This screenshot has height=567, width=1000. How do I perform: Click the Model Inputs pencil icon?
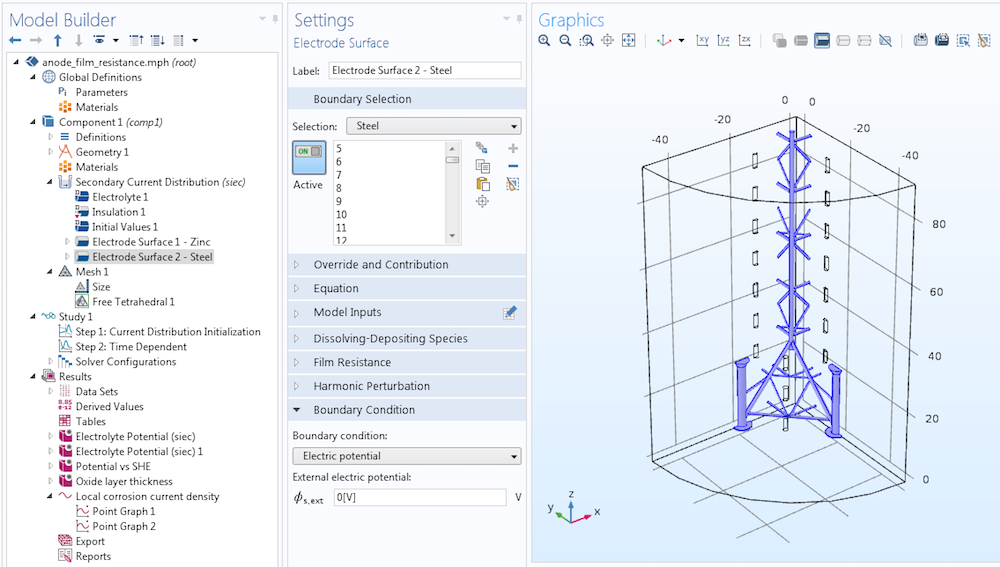(510, 313)
